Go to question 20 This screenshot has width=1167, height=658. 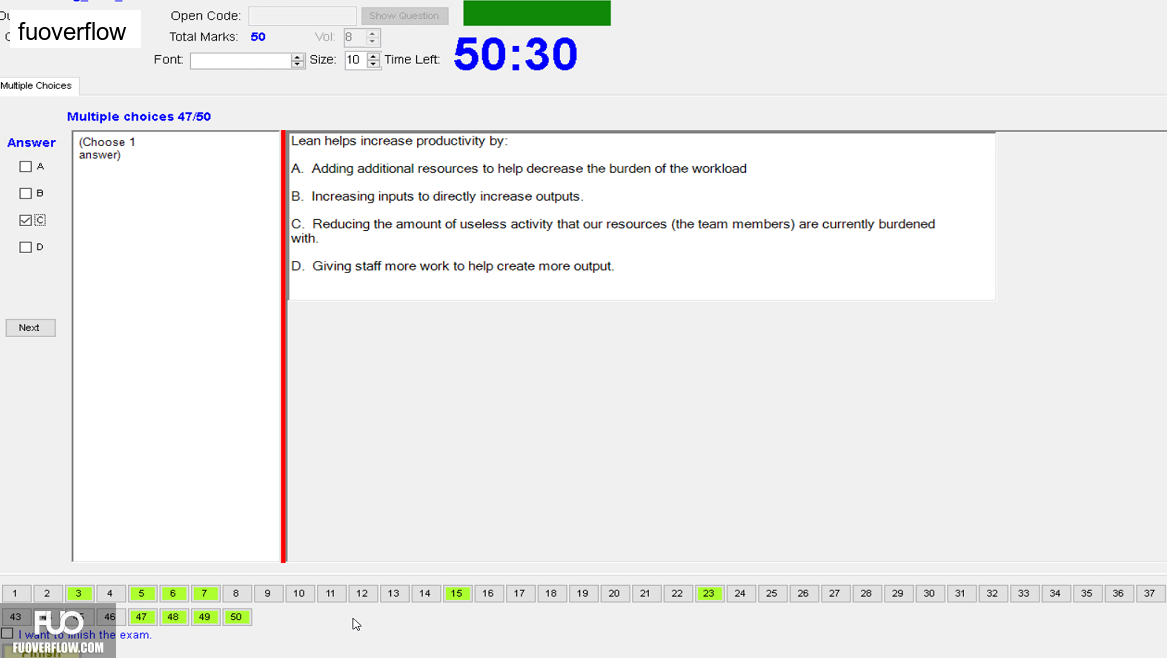[614, 593]
